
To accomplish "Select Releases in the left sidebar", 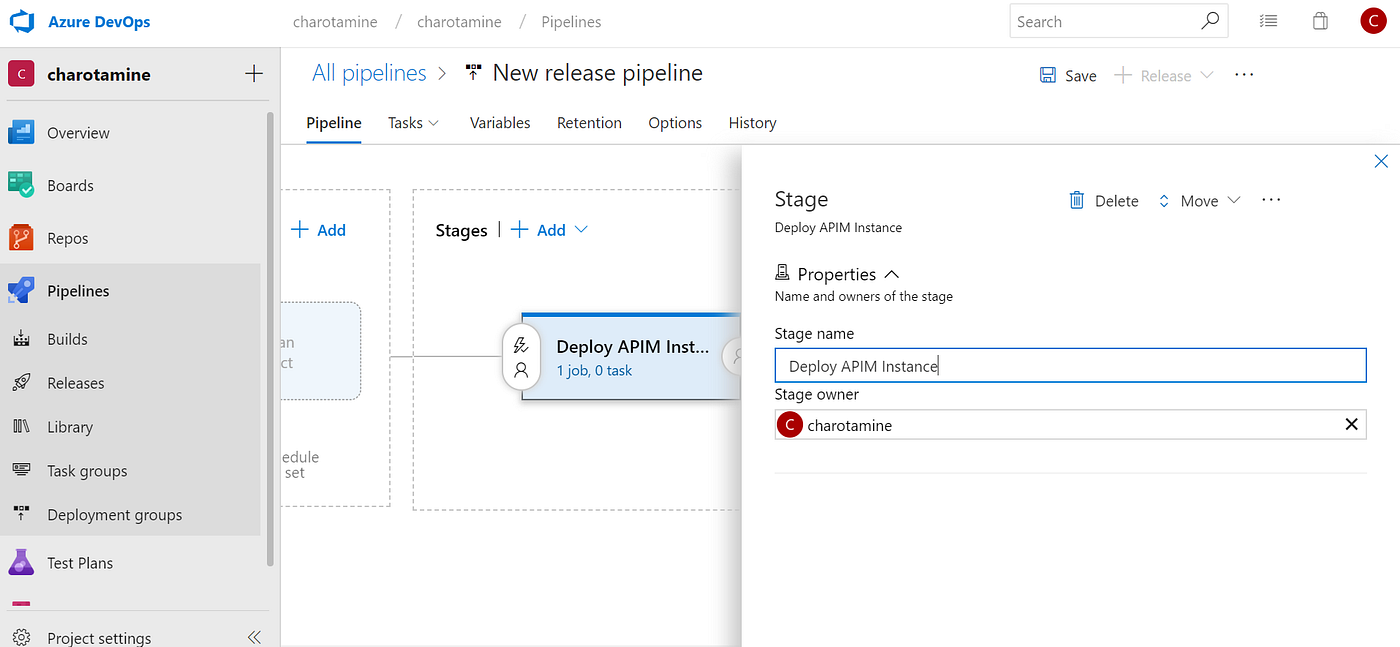I will pos(77,382).
